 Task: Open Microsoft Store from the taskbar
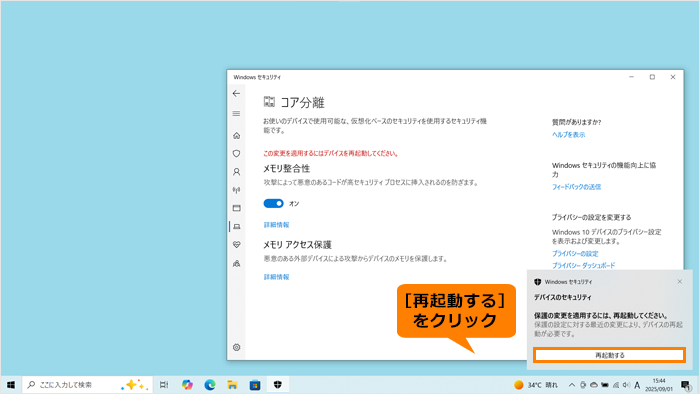pyautogui.click(x=255, y=385)
